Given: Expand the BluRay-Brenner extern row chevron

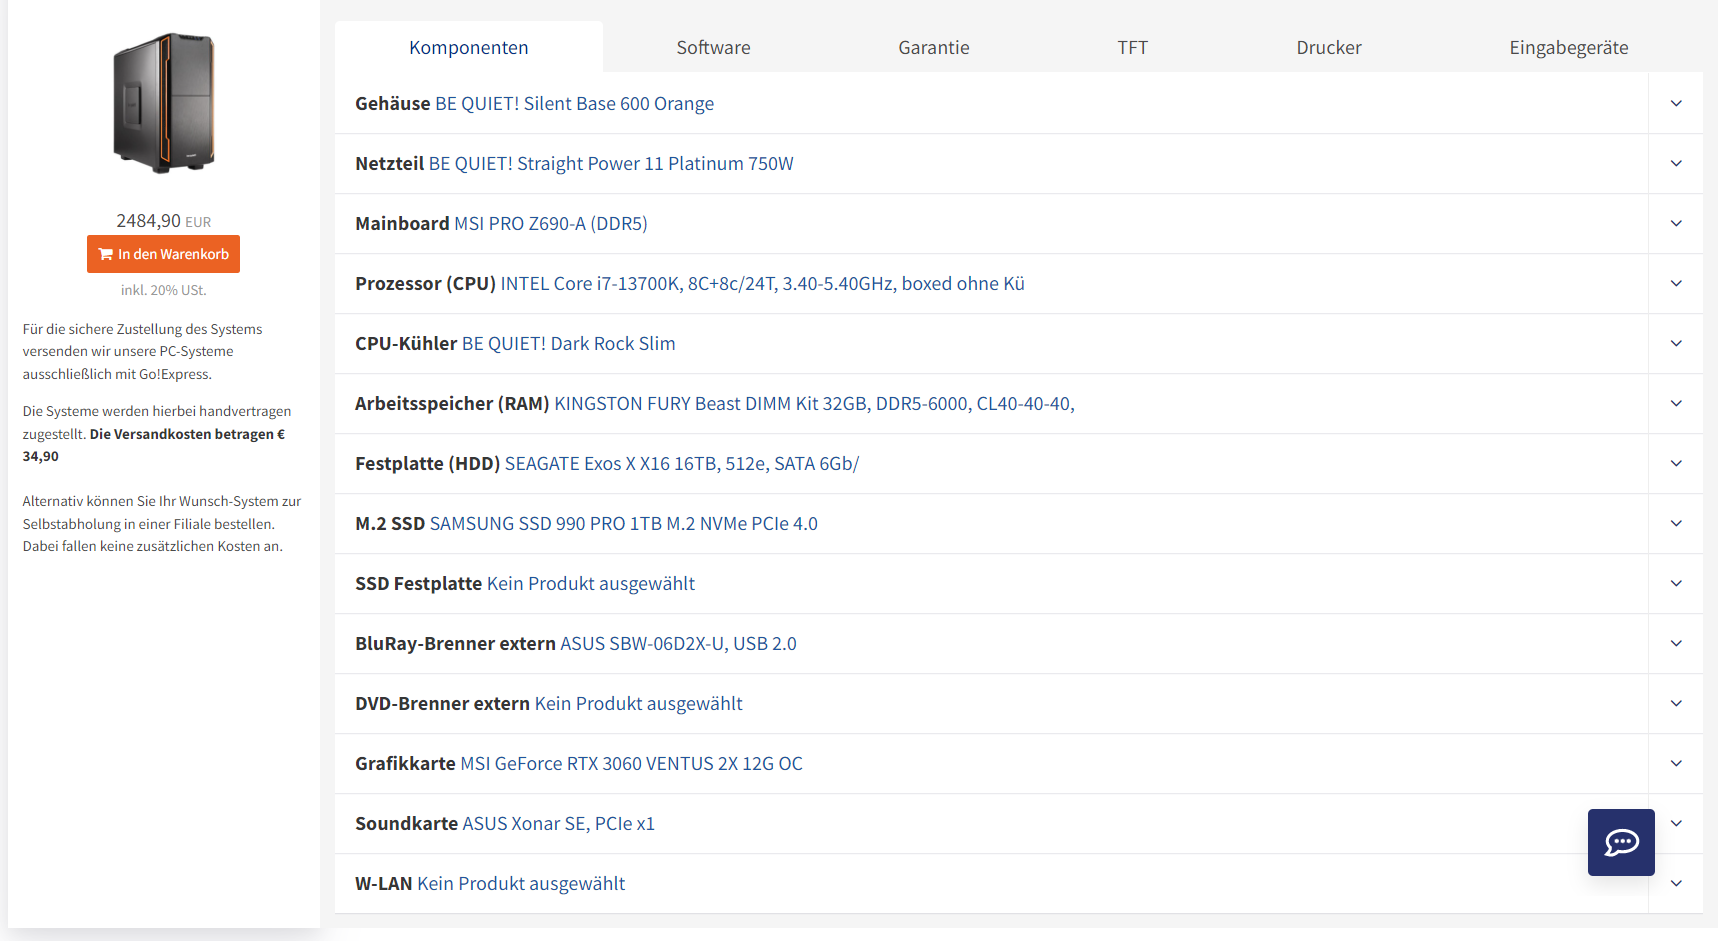Looking at the screenshot, I should (1676, 643).
